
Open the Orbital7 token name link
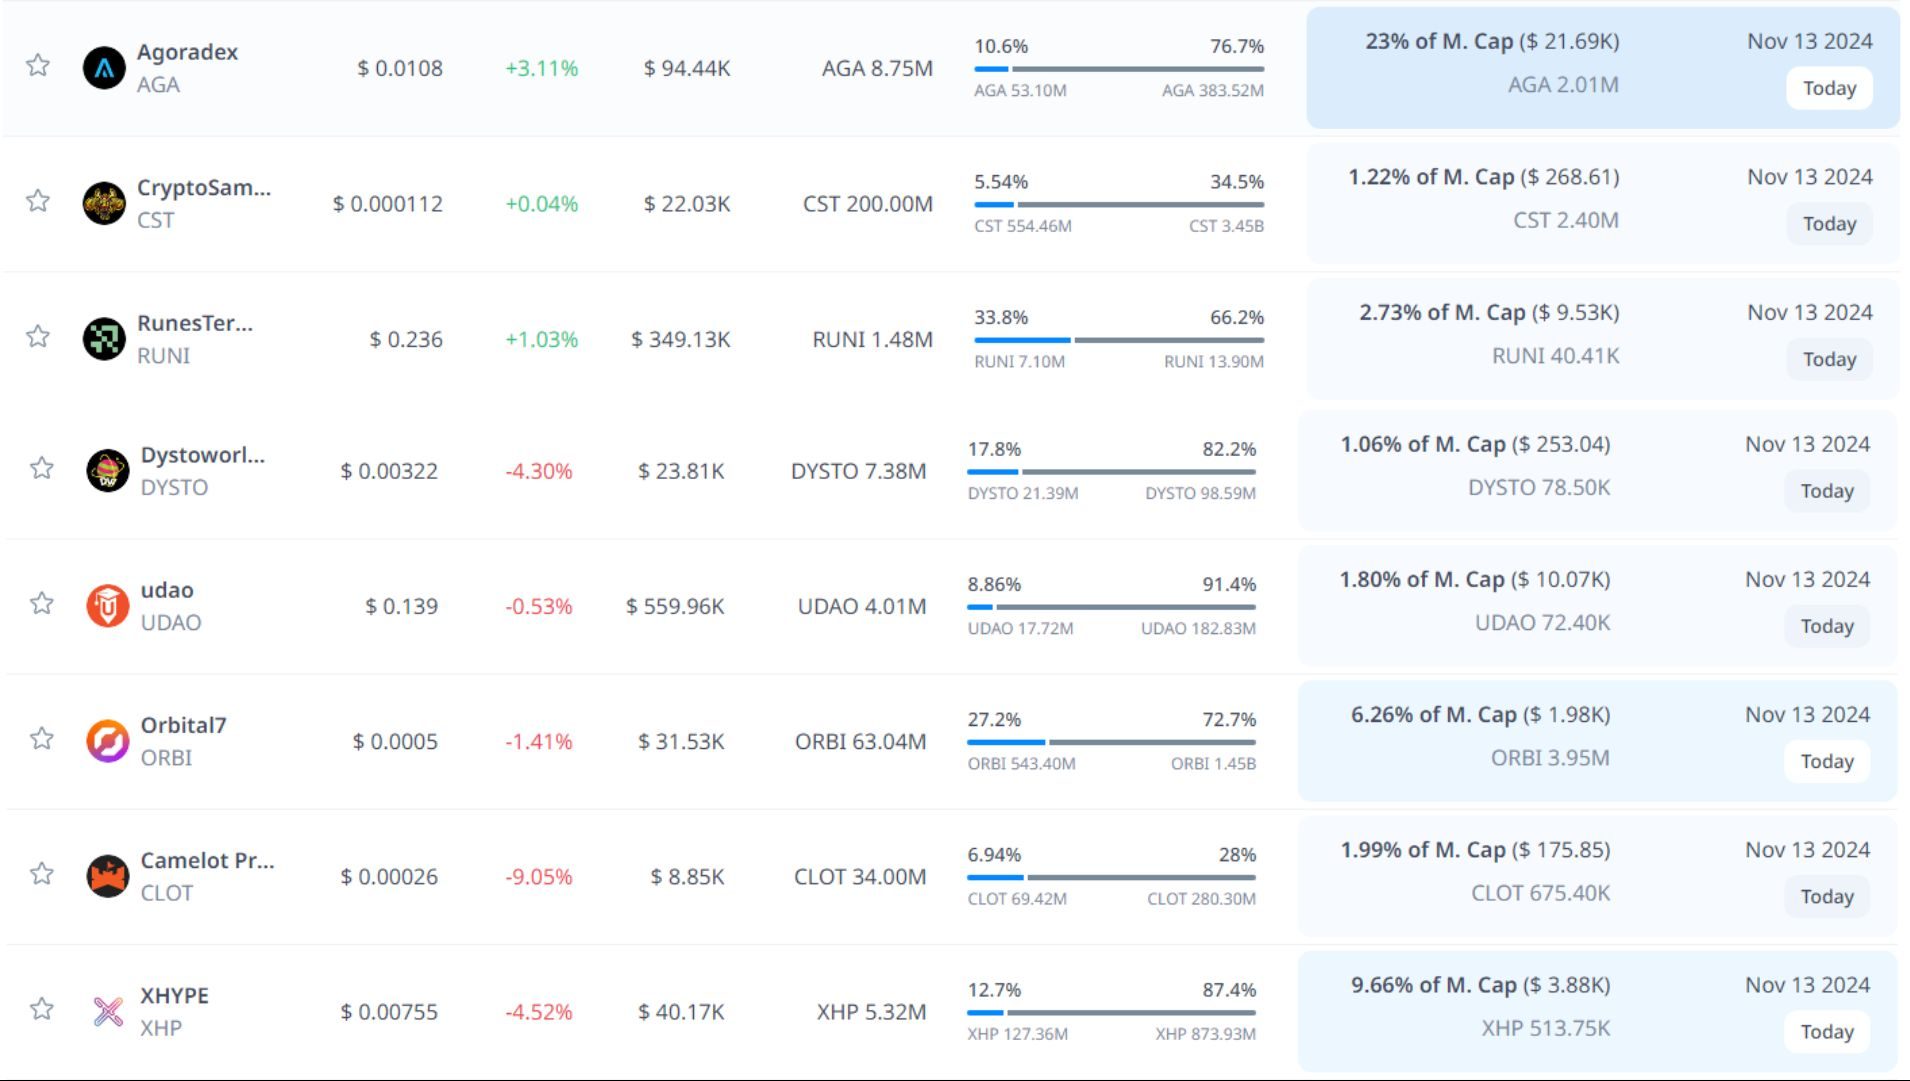(183, 725)
